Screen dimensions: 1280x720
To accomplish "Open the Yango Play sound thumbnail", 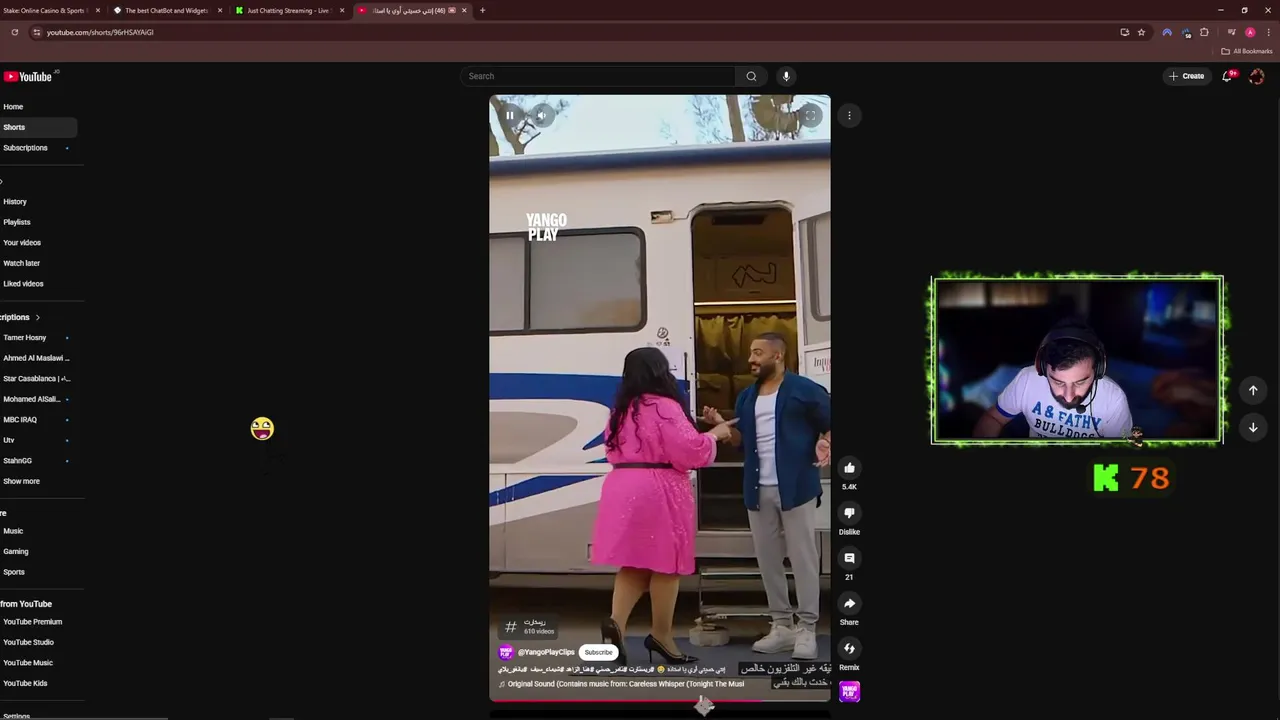I will pyautogui.click(x=849, y=691).
